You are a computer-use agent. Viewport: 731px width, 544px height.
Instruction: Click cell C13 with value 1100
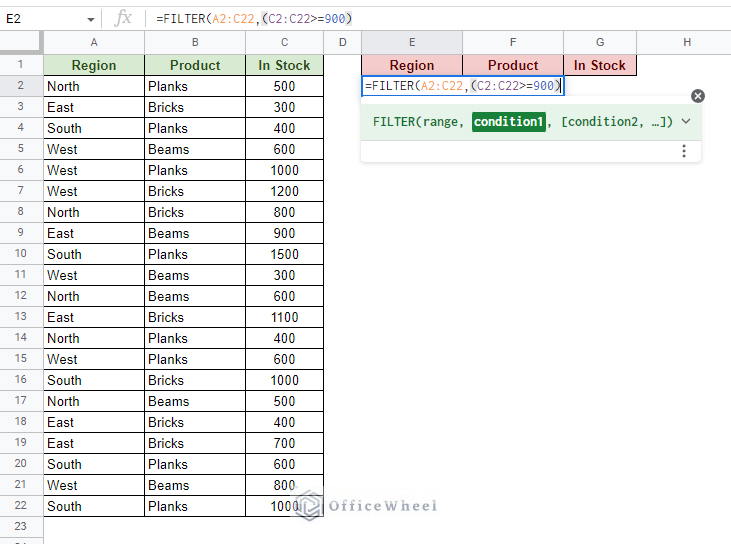(x=284, y=317)
